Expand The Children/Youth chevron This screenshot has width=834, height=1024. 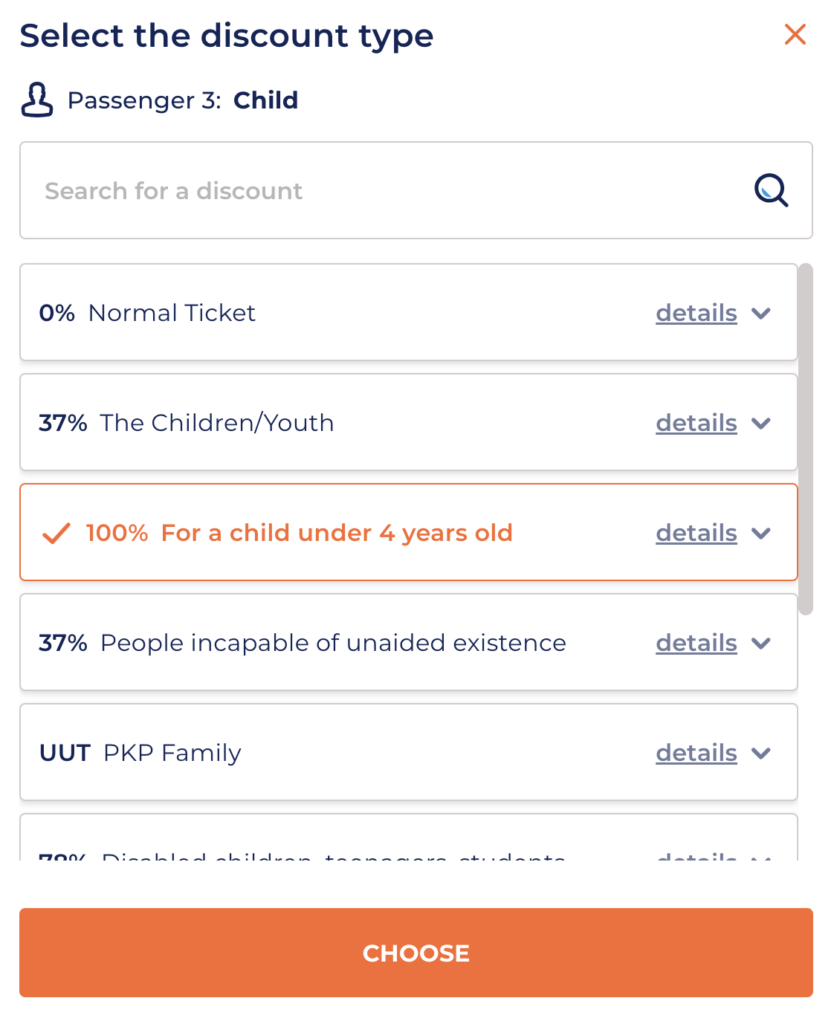click(761, 423)
